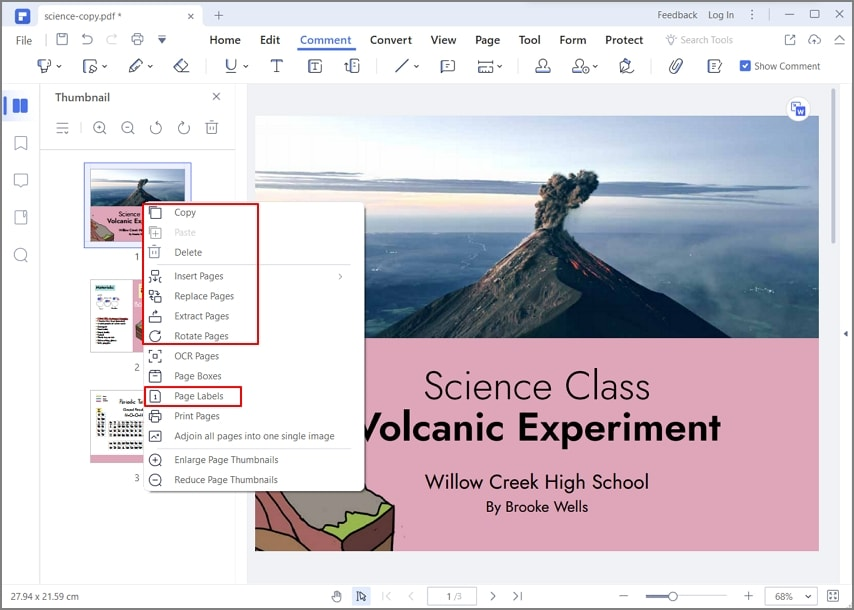Expand the Insert Pages submenu

(200, 276)
